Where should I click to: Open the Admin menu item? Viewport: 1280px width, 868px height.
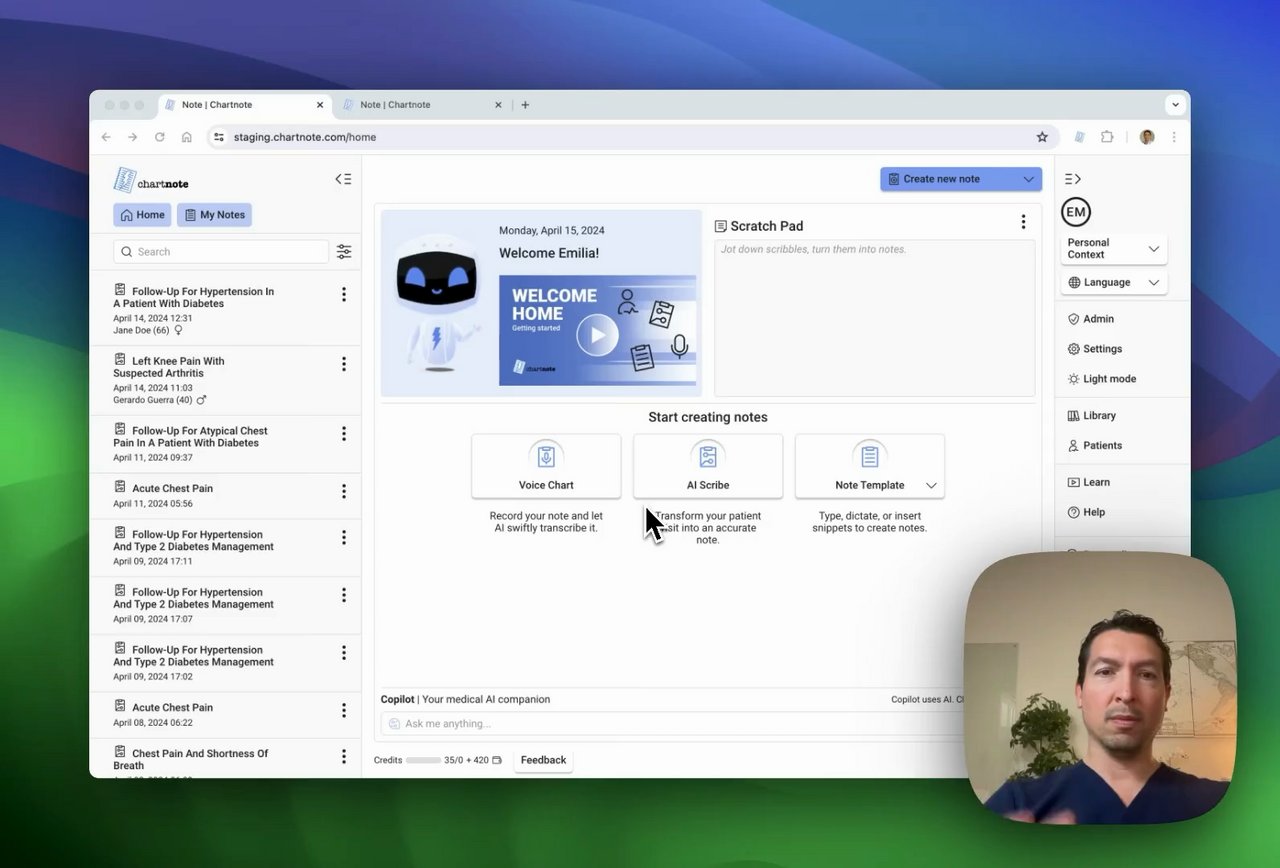pyautogui.click(x=1090, y=319)
